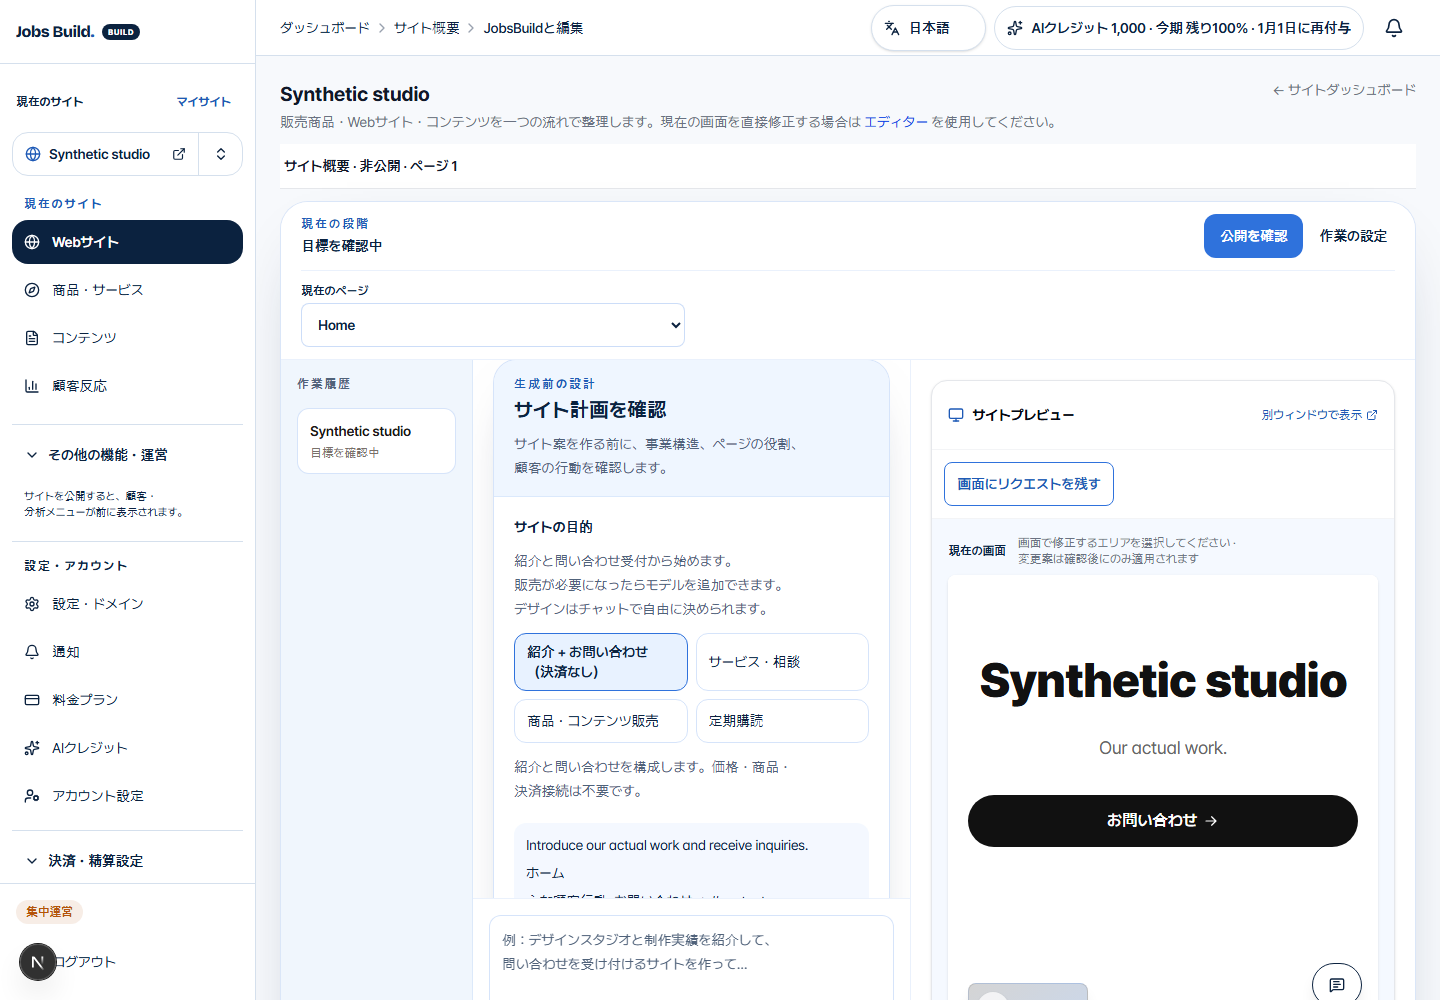Select 紹介 + お問い合わせ (決済なし) option

[x=601, y=662]
